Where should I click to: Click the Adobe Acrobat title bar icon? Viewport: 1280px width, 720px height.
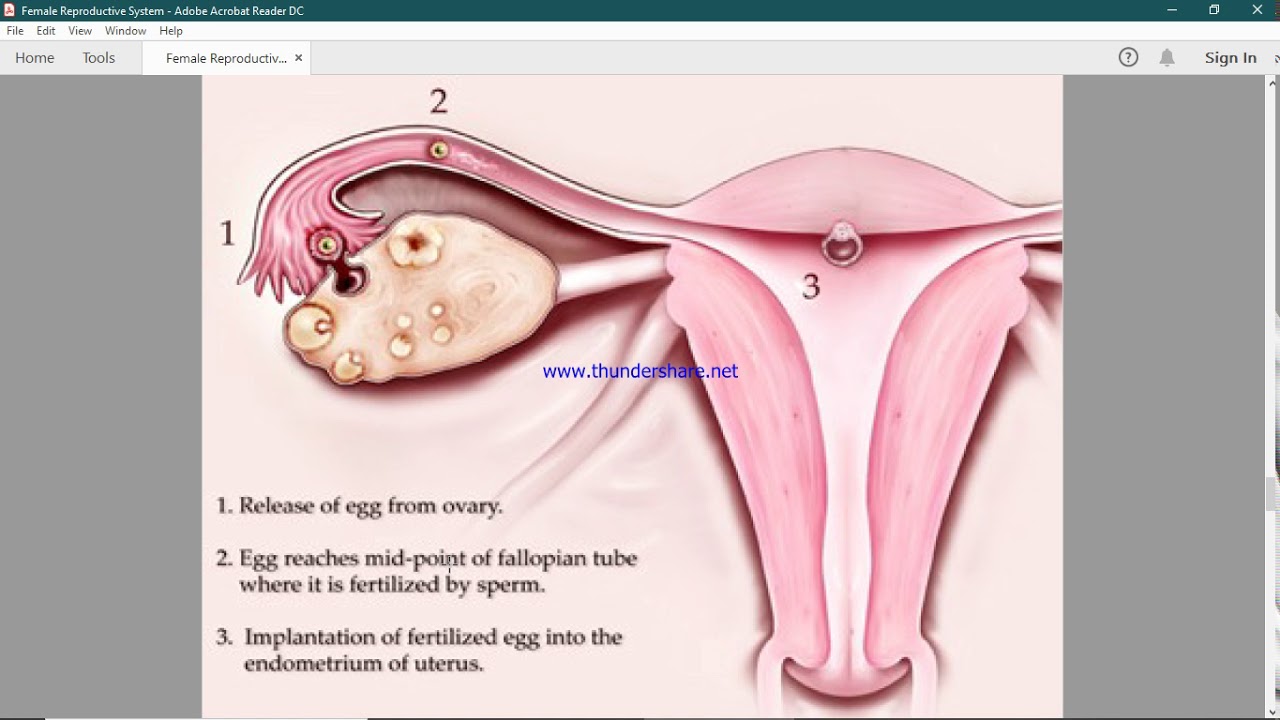10,10
